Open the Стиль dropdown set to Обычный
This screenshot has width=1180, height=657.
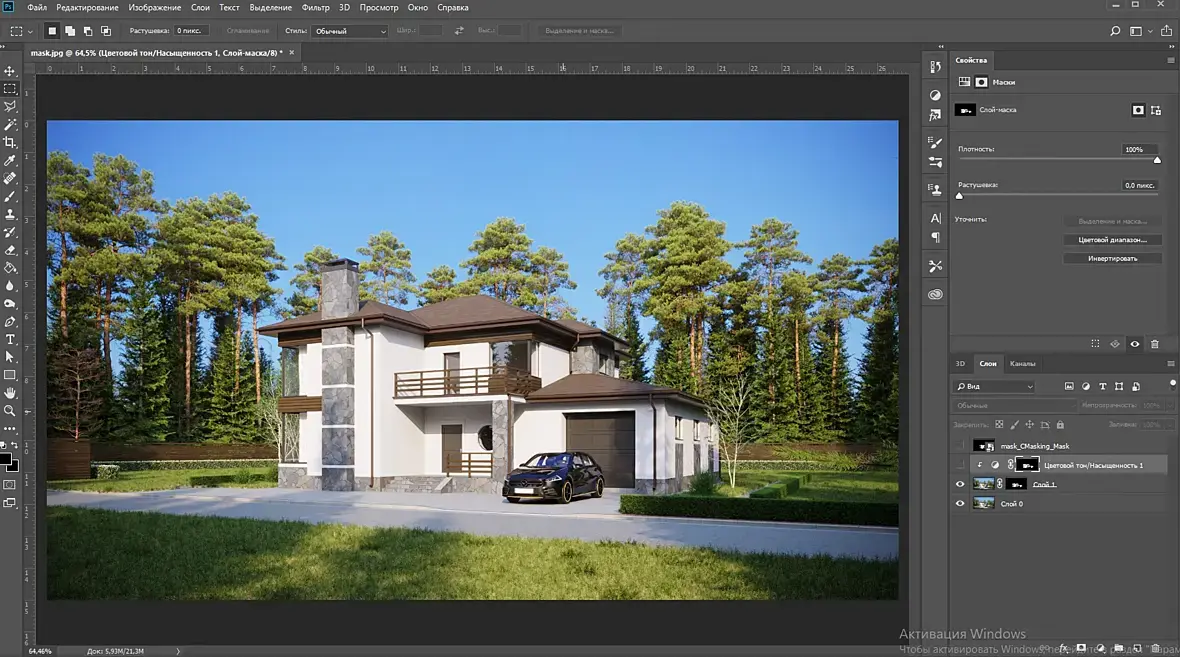click(350, 31)
